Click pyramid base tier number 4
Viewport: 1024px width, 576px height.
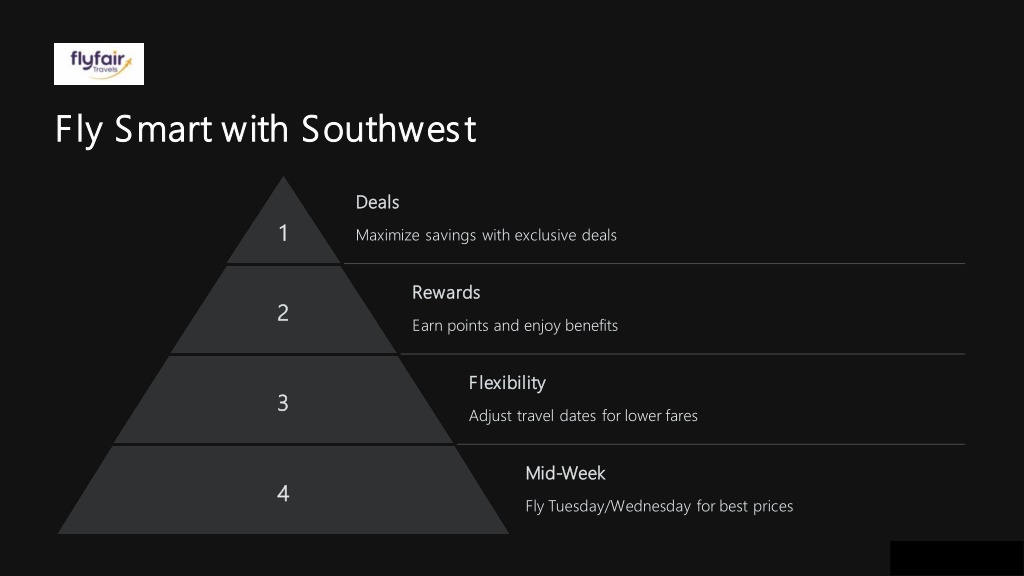click(x=283, y=493)
